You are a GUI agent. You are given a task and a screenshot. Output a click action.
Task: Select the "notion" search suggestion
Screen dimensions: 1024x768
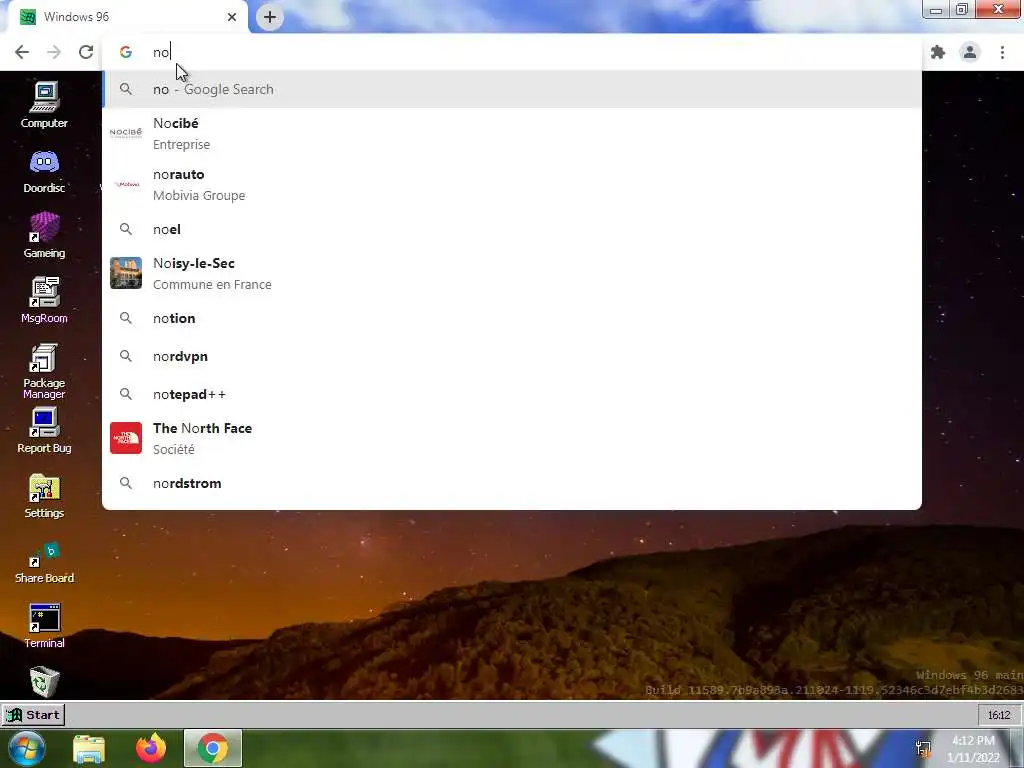pos(512,318)
